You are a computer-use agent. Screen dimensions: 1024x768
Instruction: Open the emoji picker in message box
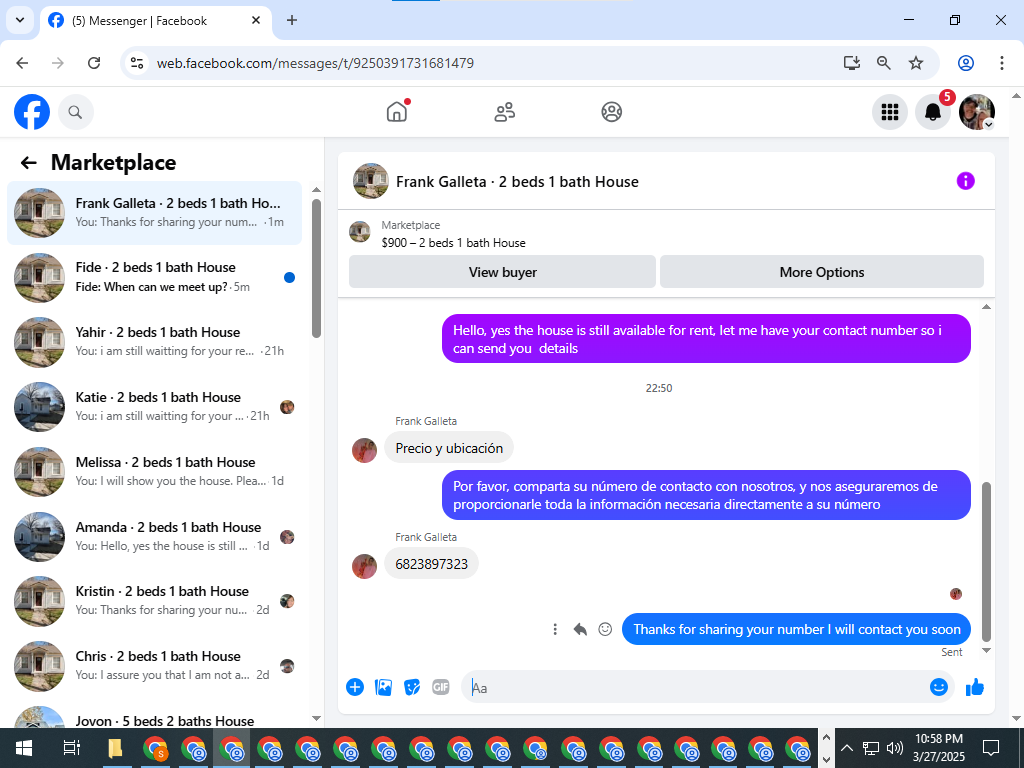(938, 687)
